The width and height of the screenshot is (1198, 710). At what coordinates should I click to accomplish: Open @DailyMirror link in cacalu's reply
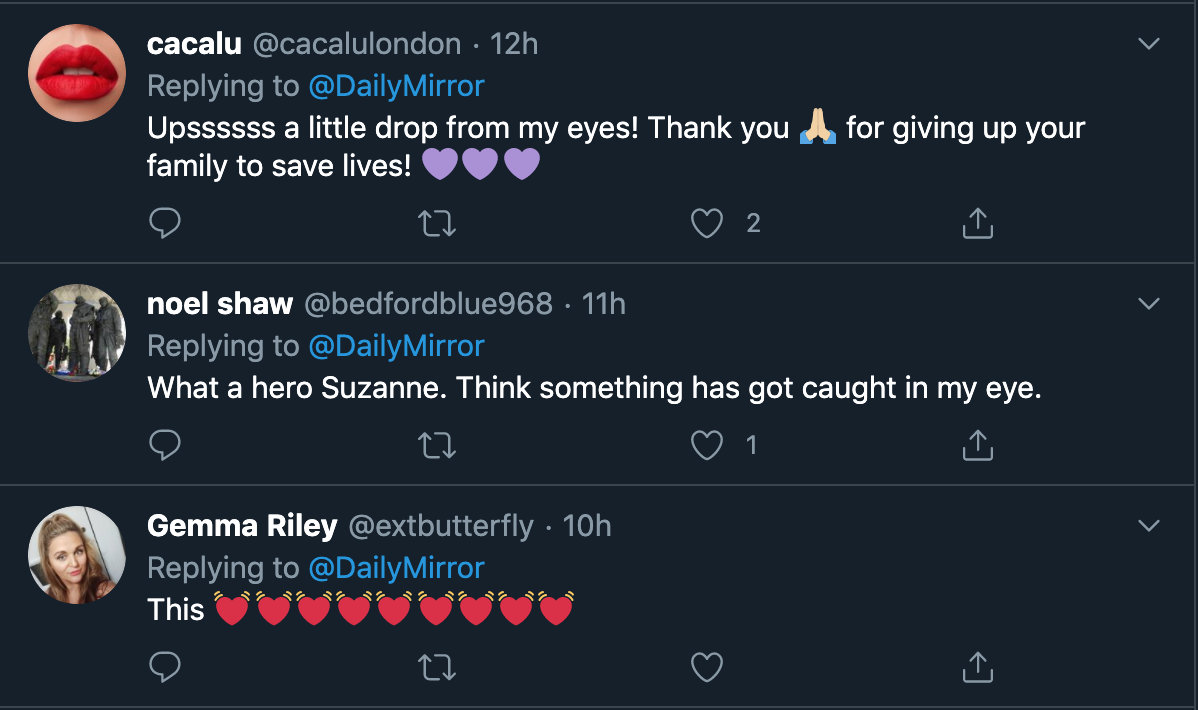[x=396, y=86]
